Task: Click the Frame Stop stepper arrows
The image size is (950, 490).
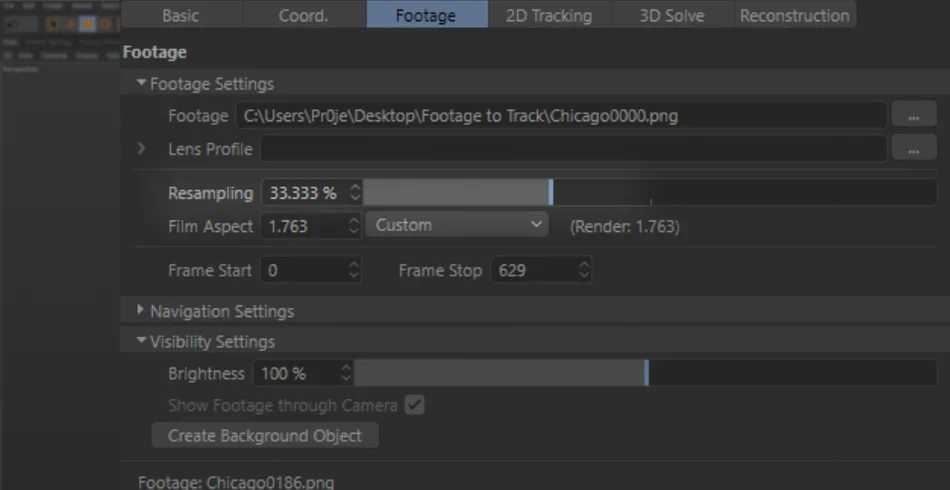Action: click(584, 270)
